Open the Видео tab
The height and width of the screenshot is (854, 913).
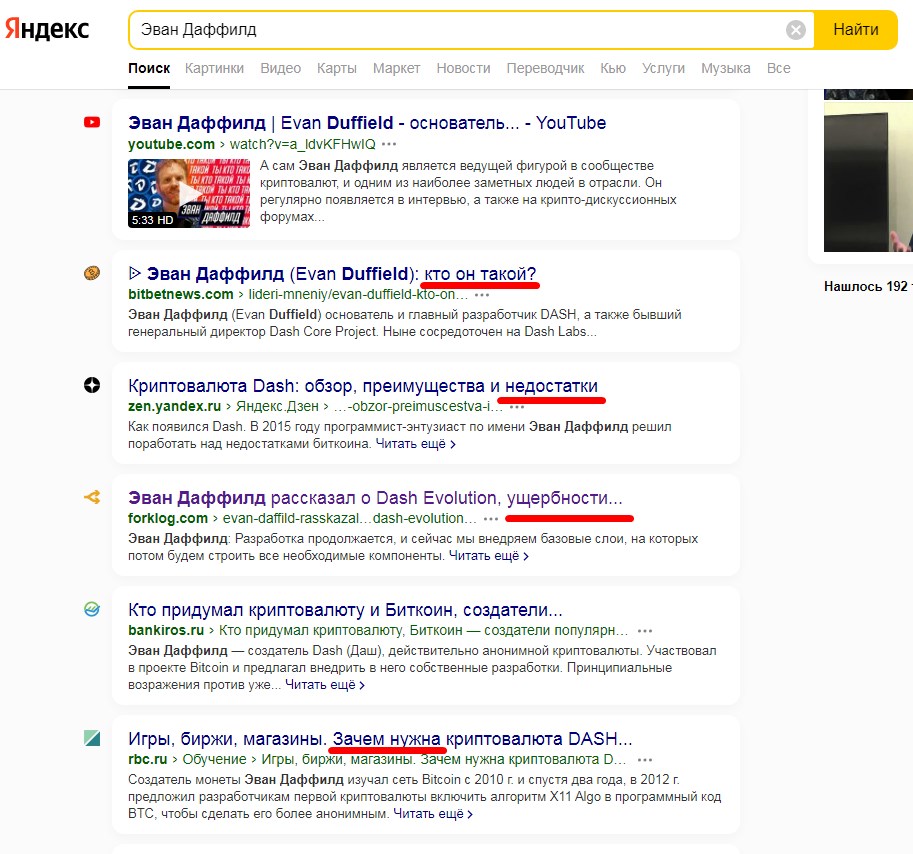(x=281, y=68)
